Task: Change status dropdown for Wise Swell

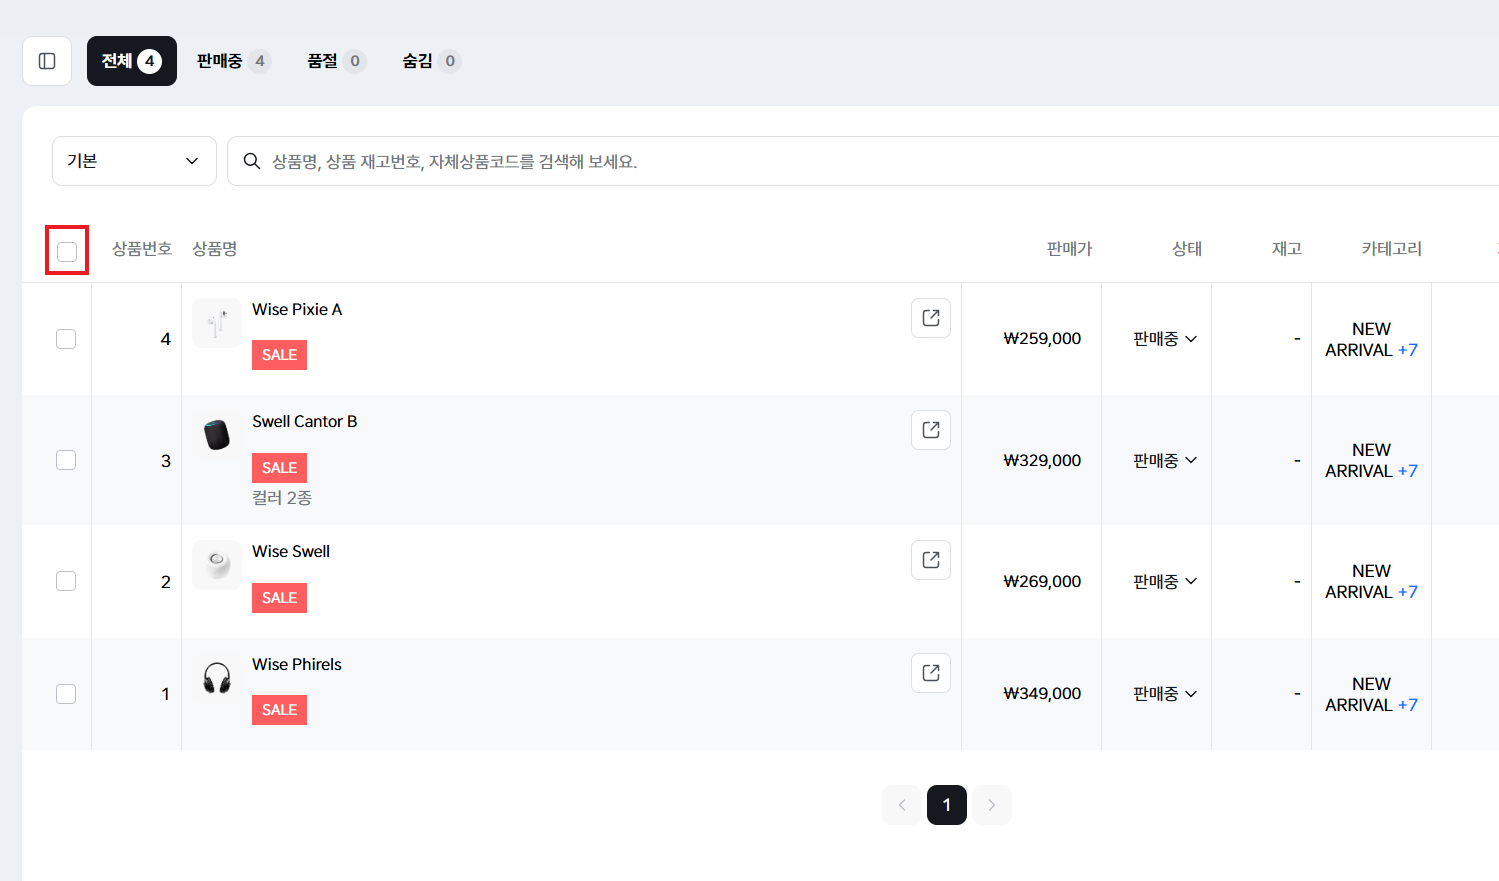Action: pos(1165,582)
